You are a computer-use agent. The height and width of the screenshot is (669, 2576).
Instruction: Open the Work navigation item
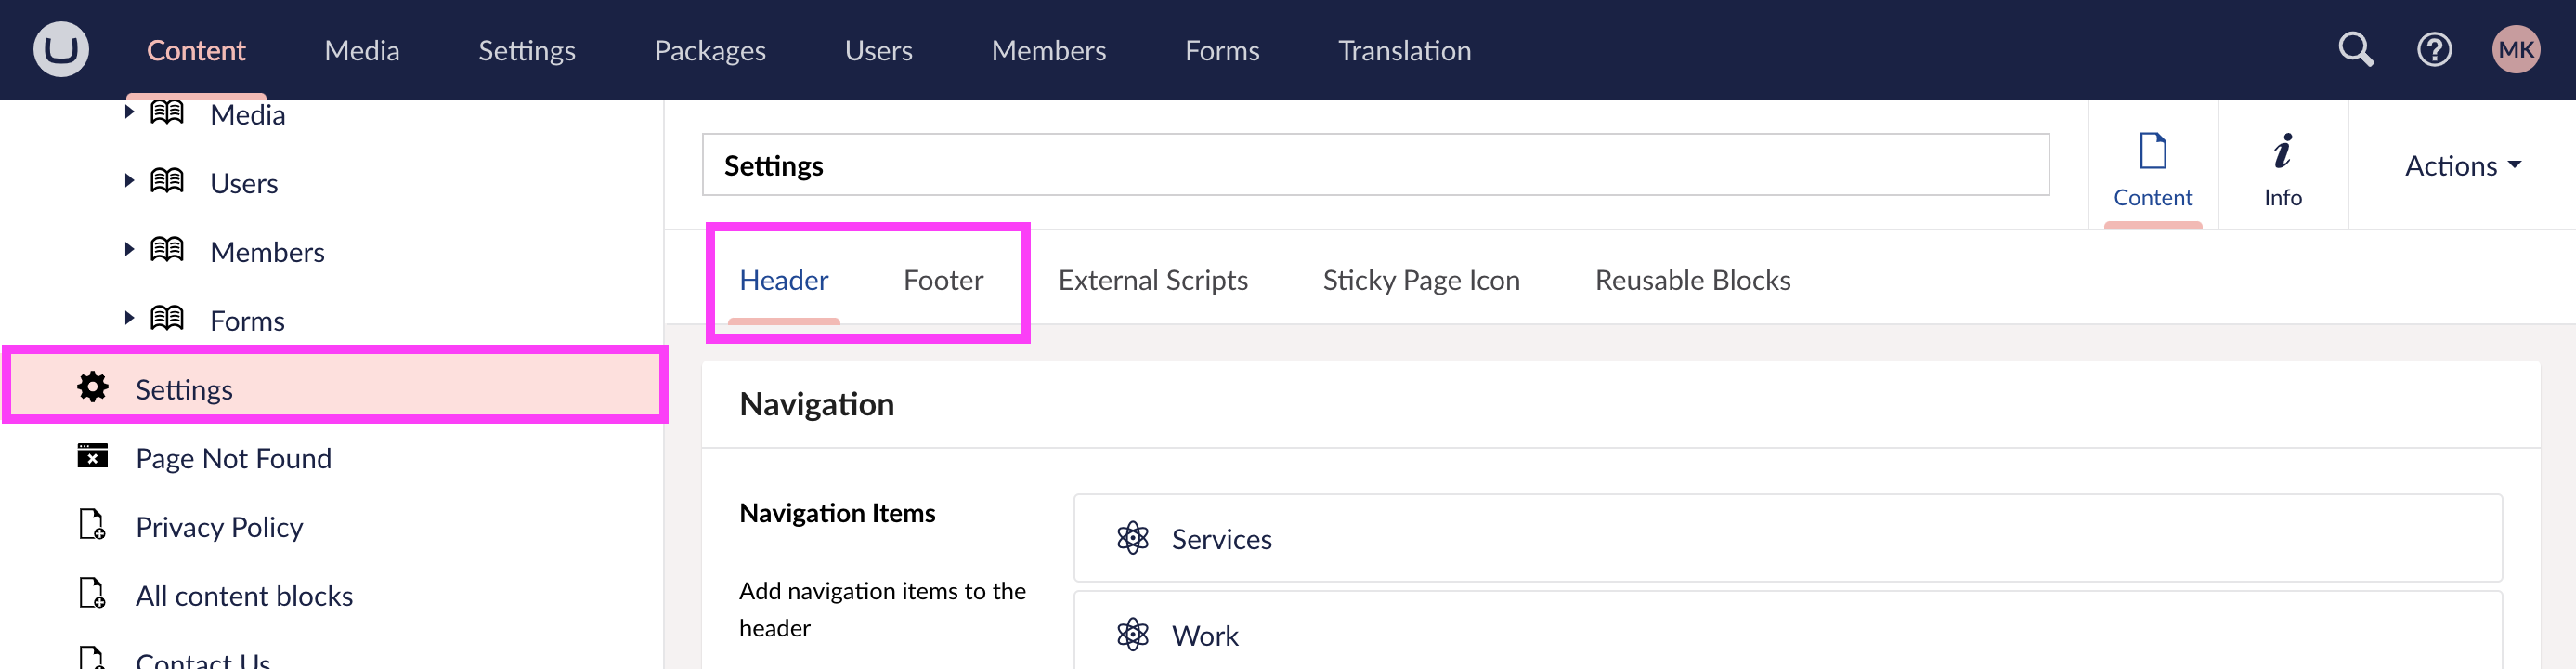click(1787, 631)
